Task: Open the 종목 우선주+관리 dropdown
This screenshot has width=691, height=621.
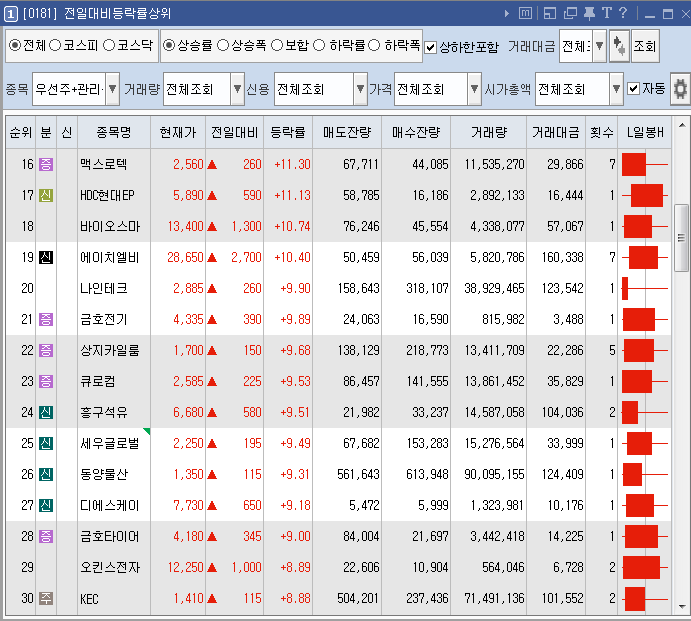Action: click(x=112, y=89)
